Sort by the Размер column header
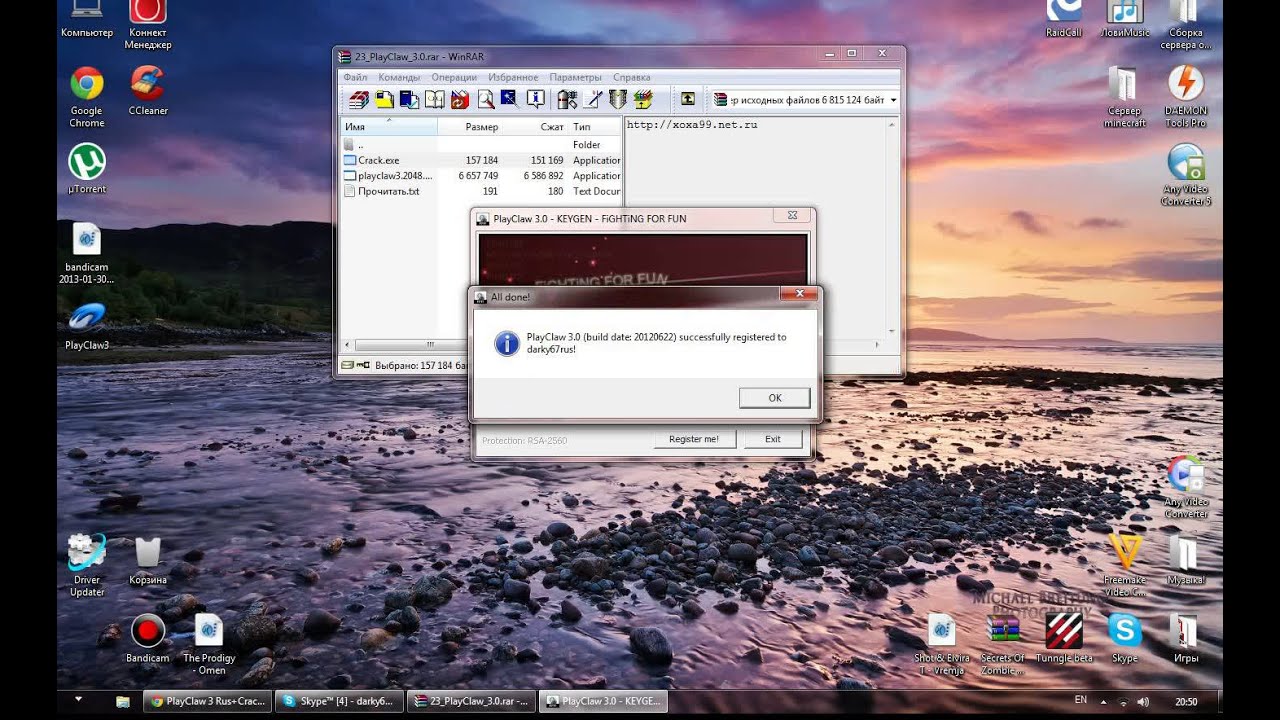This screenshot has width=1280, height=720. (x=470, y=127)
